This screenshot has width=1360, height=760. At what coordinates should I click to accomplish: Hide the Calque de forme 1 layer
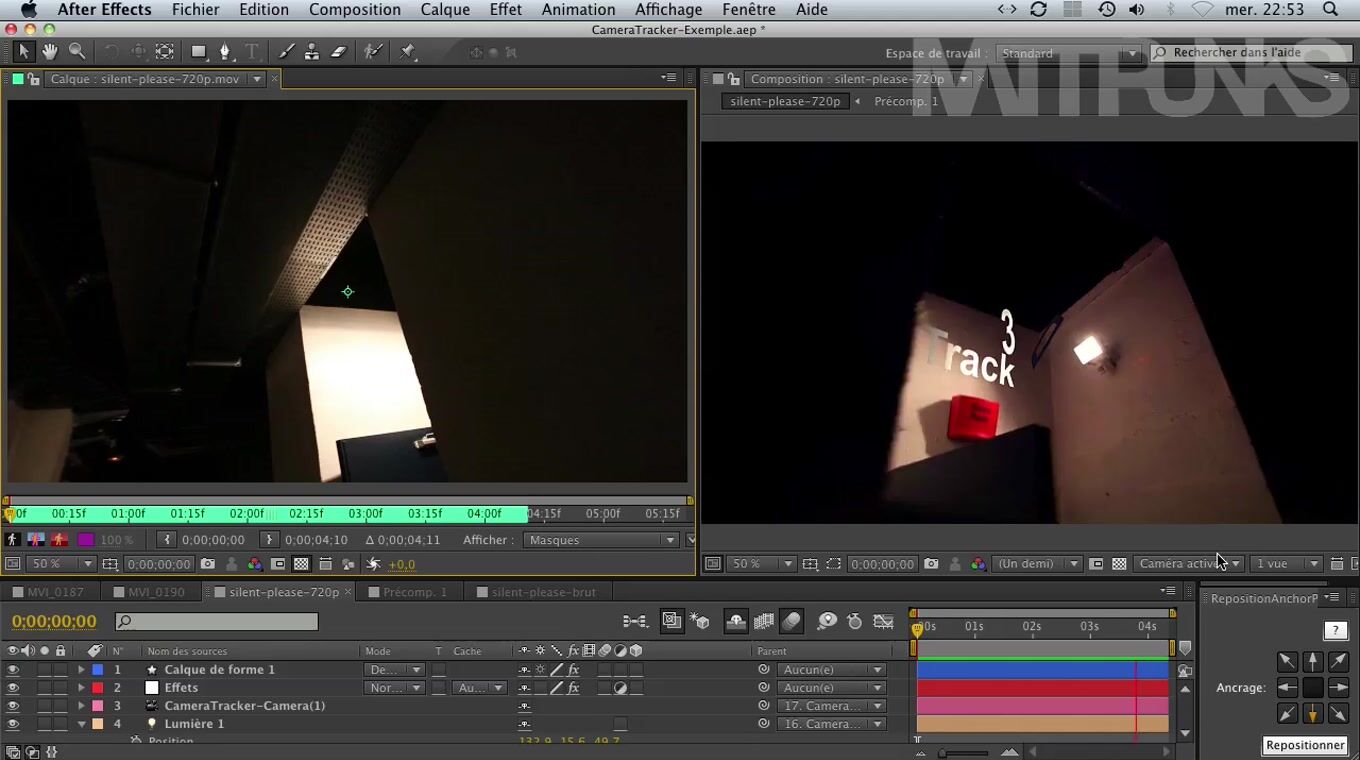13,670
